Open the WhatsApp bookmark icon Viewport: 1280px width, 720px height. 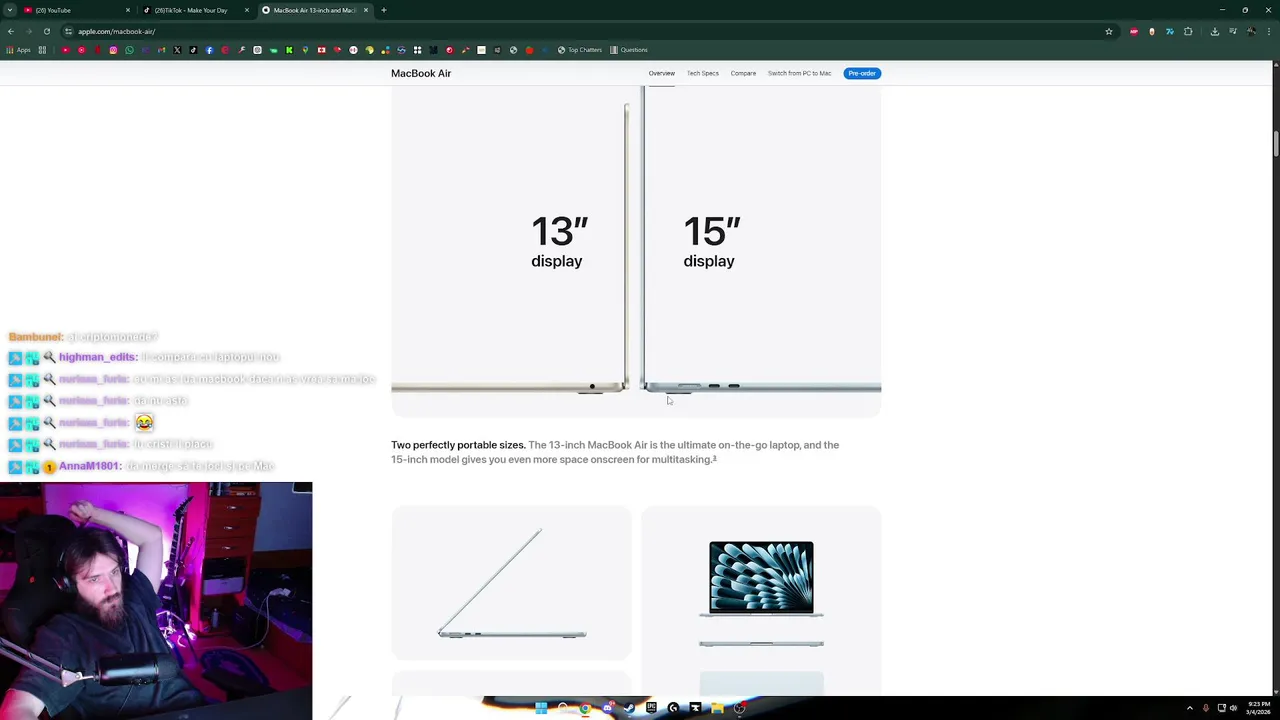[129, 50]
